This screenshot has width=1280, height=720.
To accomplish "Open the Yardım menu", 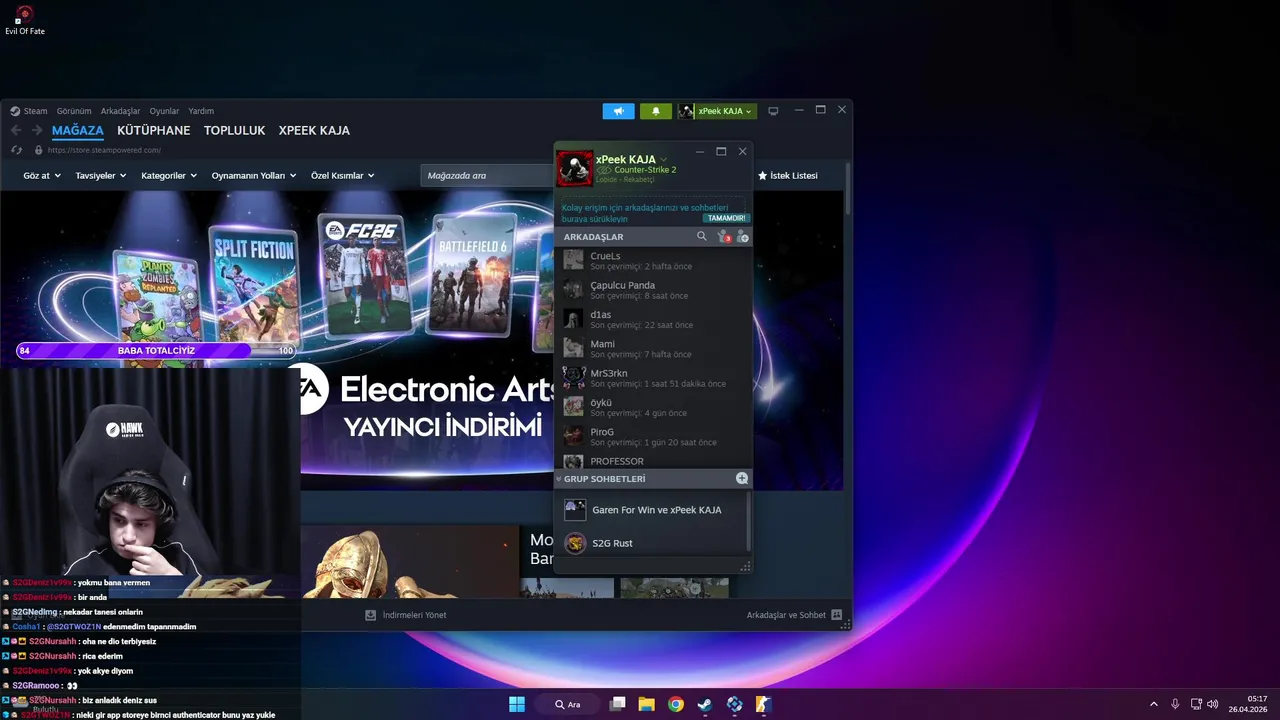I will tap(201, 111).
